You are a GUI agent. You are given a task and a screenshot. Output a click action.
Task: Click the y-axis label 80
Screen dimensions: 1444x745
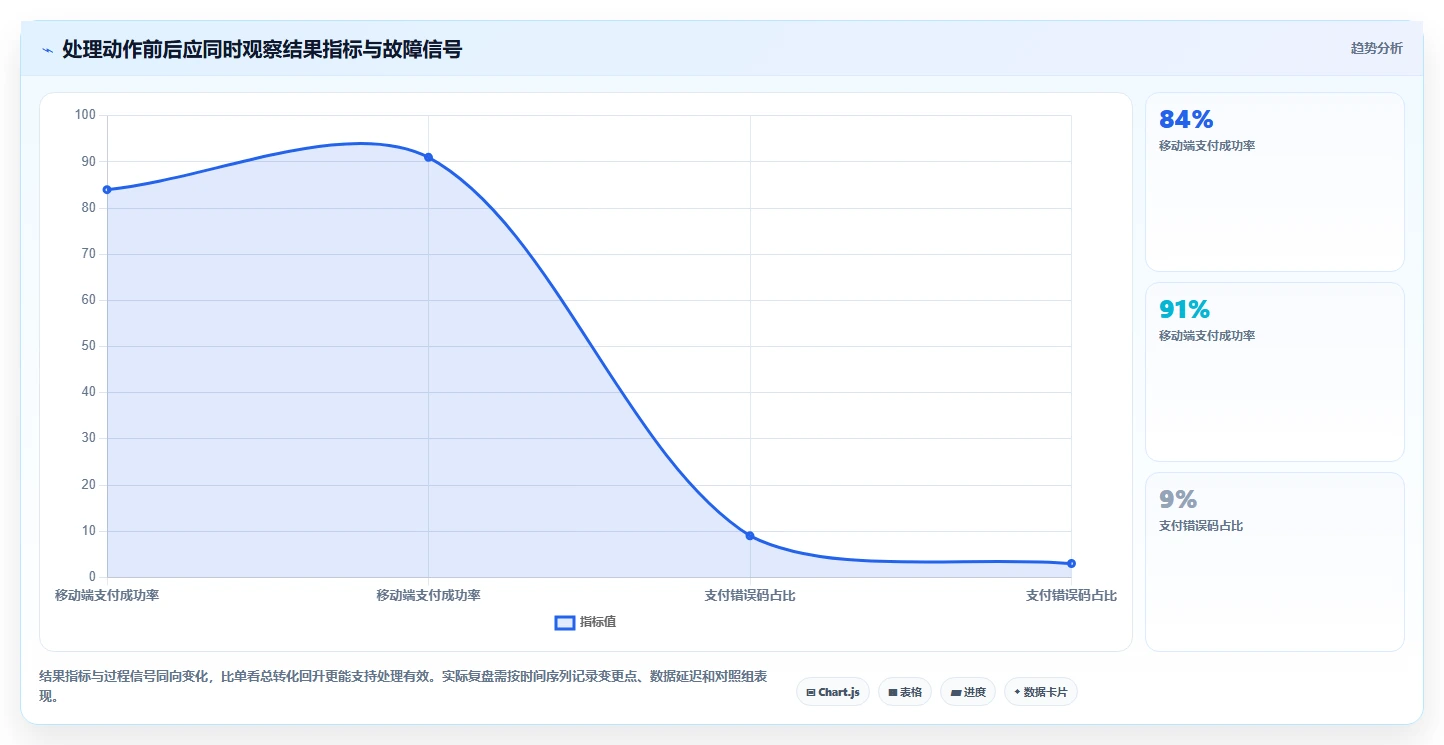[x=89, y=208]
